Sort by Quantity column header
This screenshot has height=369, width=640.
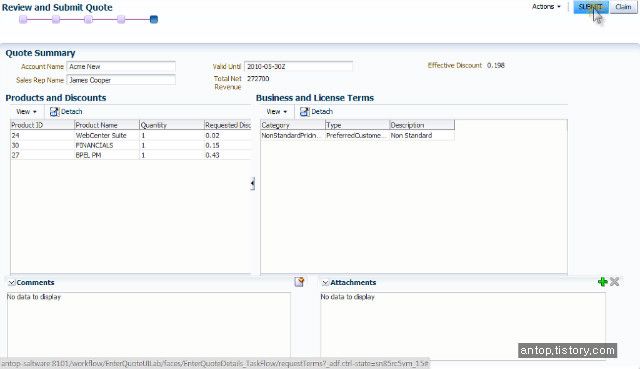click(171, 125)
